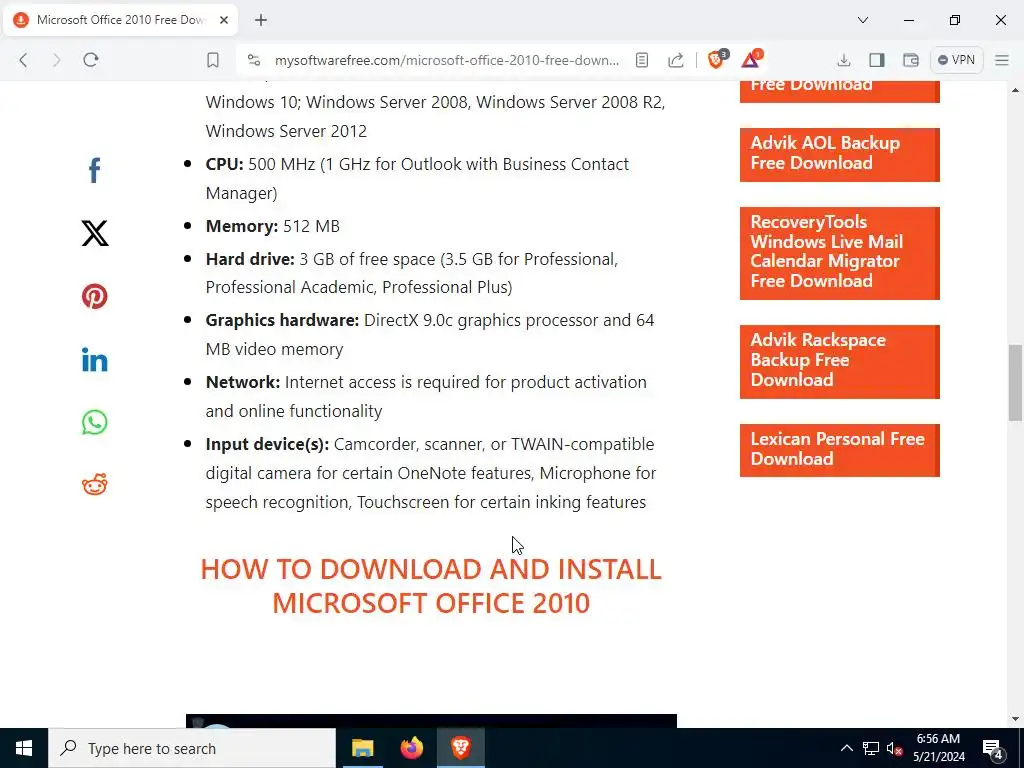
Task: Click the scrollbar down arrow
Action: (x=1015, y=719)
